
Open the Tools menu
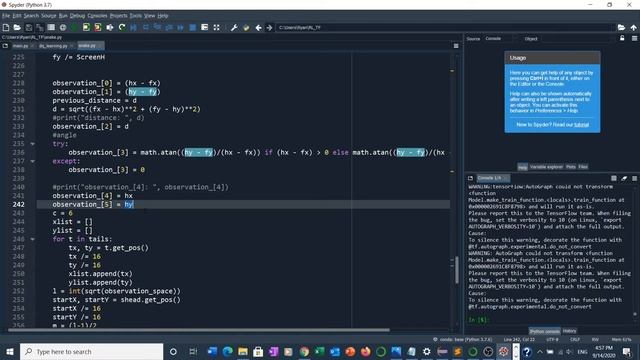pos(136,16)
